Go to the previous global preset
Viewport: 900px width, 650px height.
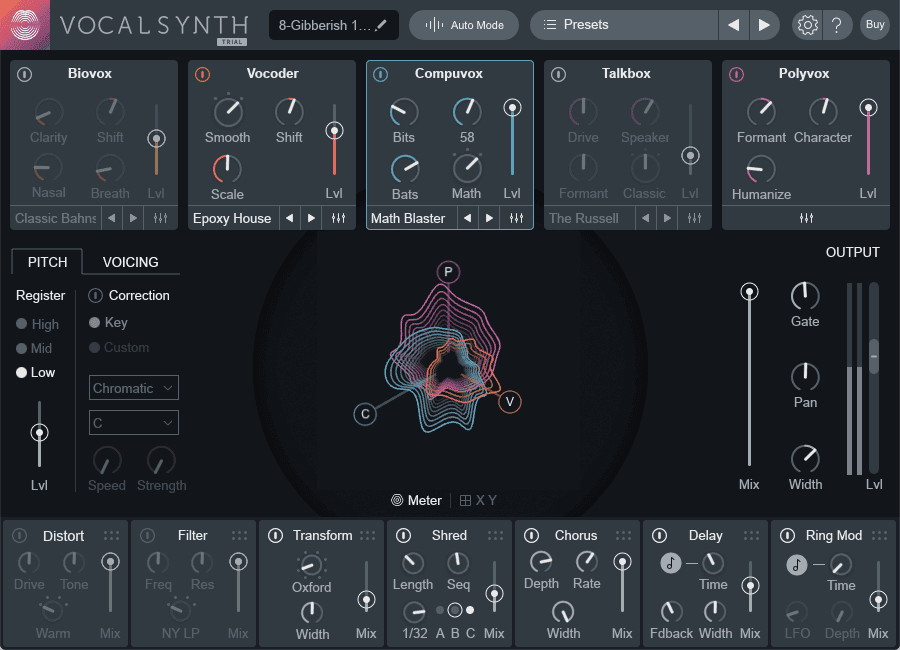click(734, 25)
